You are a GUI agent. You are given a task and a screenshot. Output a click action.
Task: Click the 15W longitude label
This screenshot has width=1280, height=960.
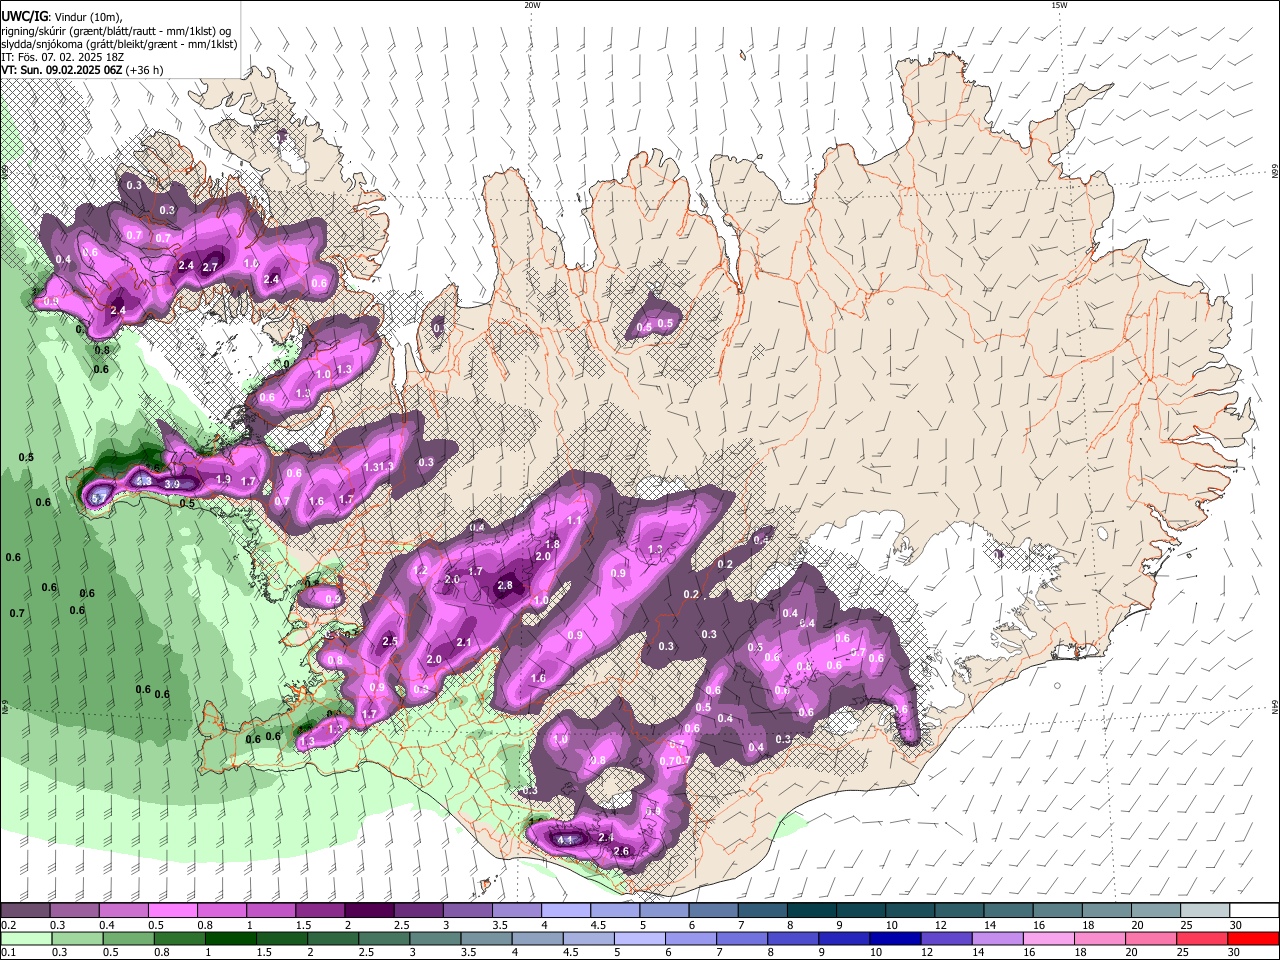(x=1059, y=5)
